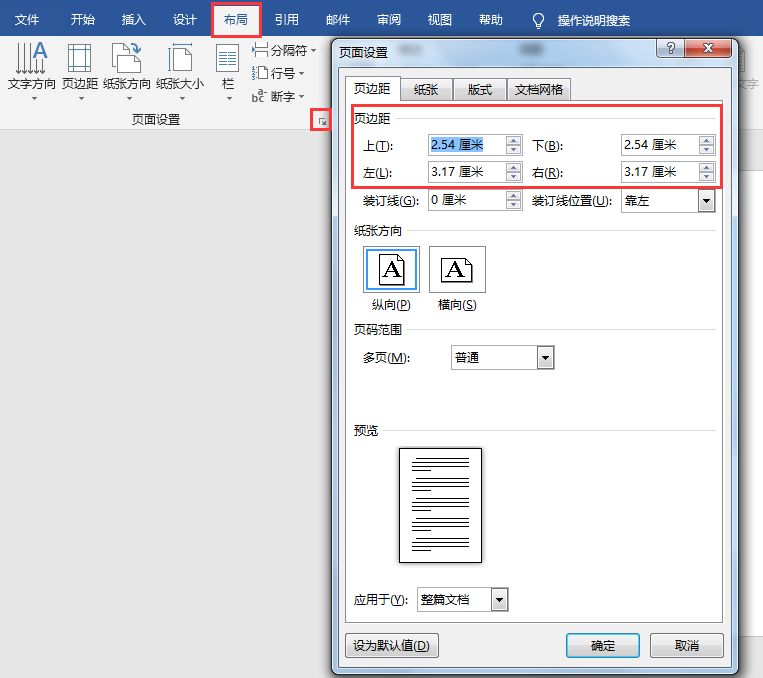Open the 分隔符 breaks menu

pos(284,50)
